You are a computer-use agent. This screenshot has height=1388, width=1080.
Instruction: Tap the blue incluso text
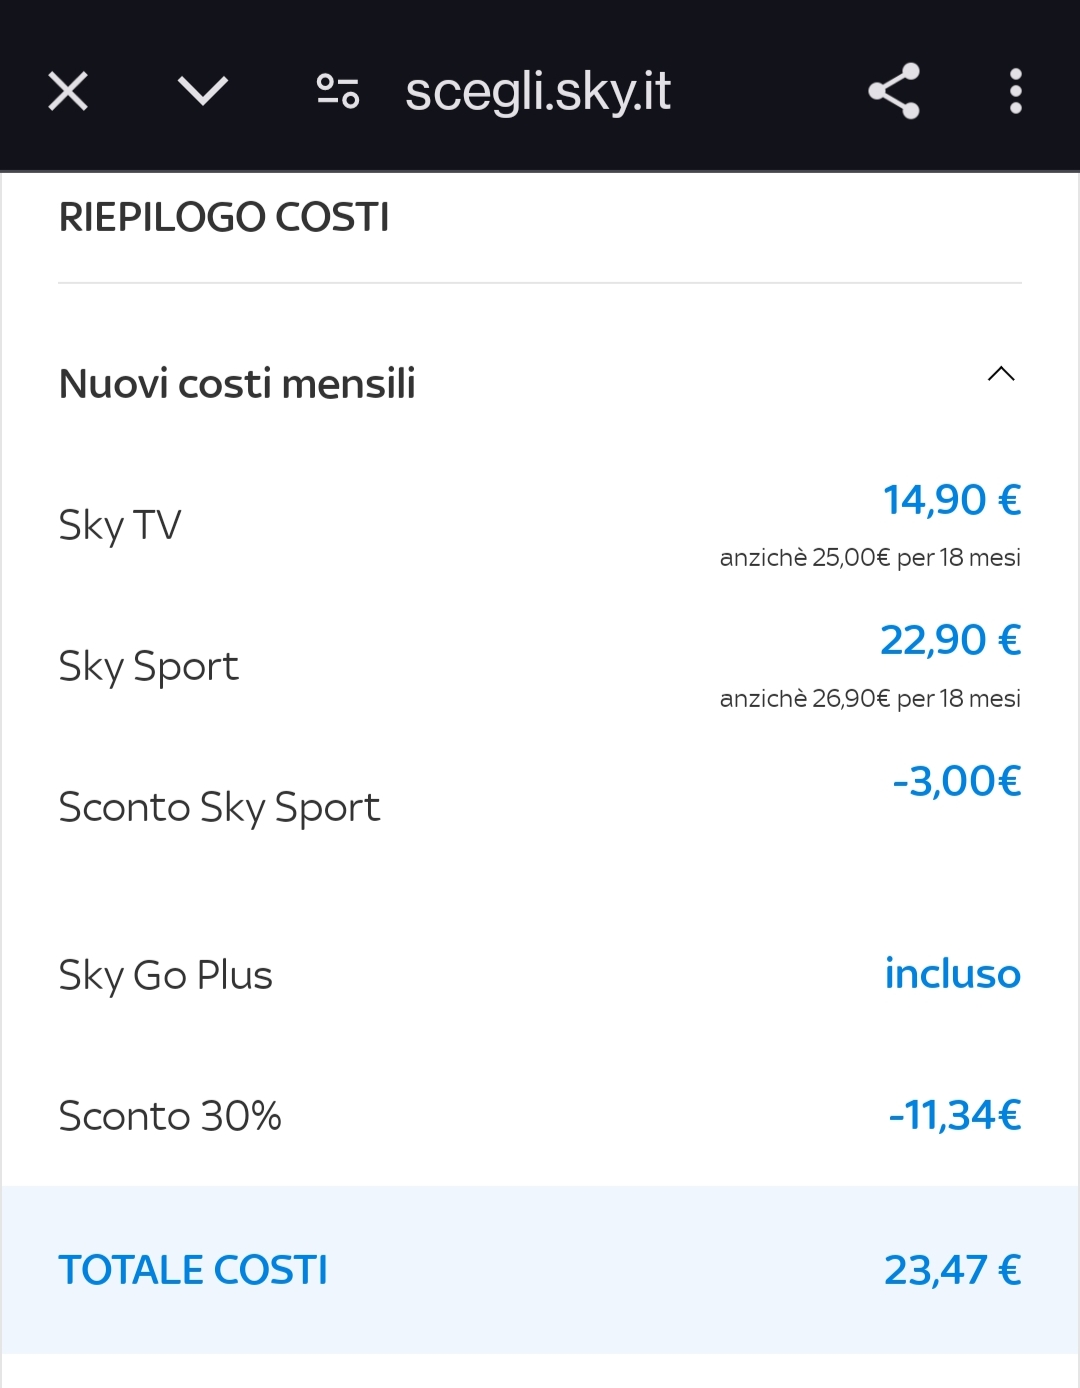(953, 974)
